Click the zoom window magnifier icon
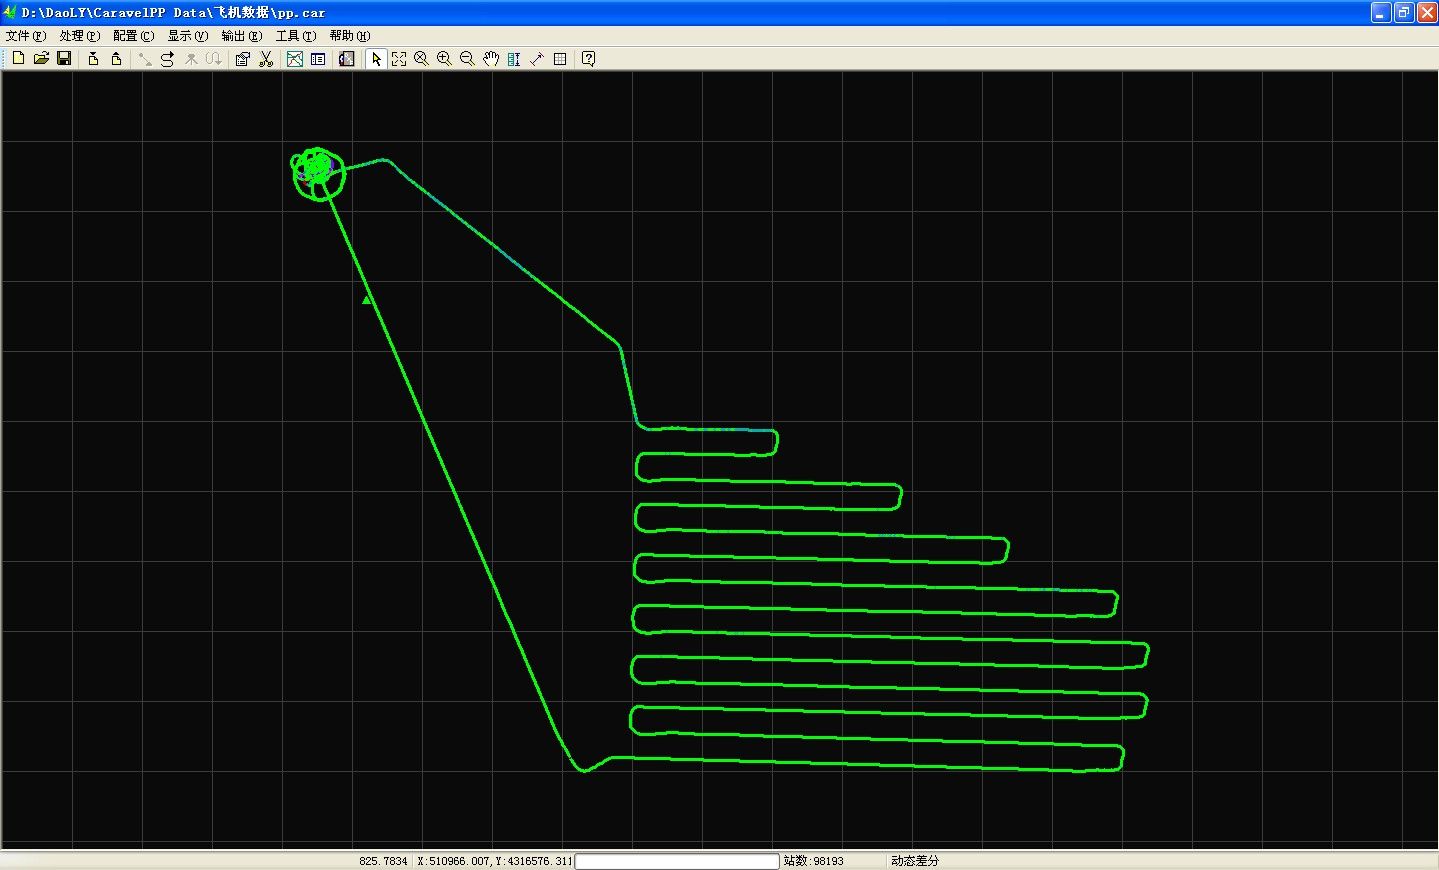The height and width of the screenshot is (870, 1439). (x=421, y=59)
